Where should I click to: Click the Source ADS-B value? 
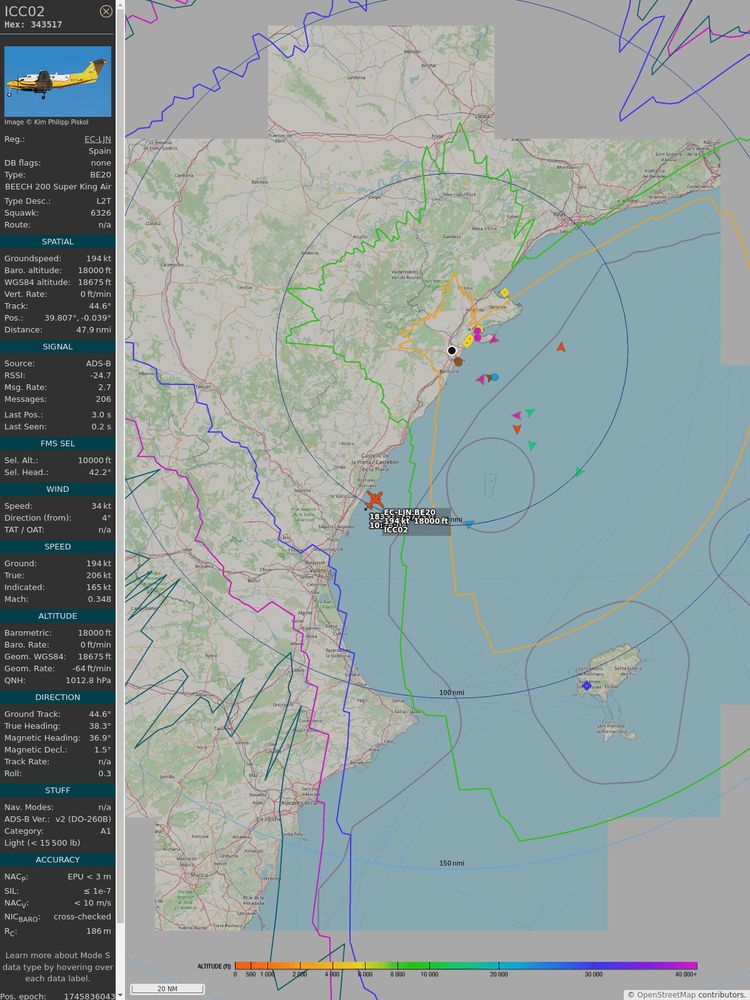99,364
